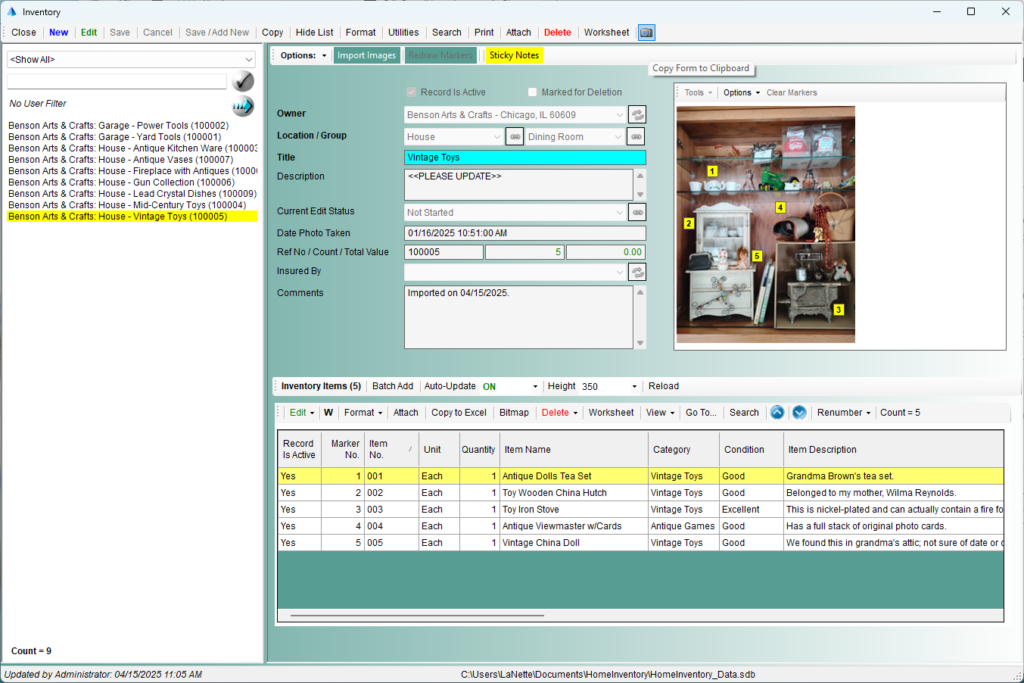1024x683 pixels.
Task: Open the top Worksheet menu item
Action: pyautogui.click(x=607, y=33)
